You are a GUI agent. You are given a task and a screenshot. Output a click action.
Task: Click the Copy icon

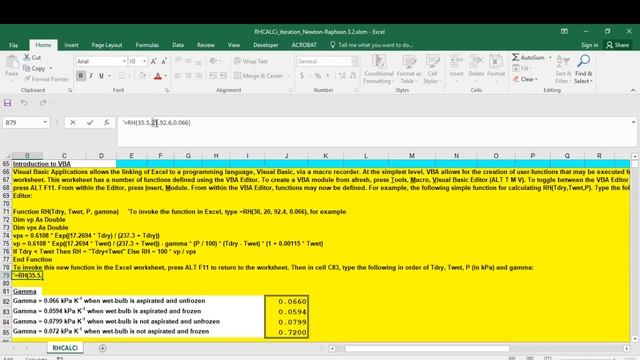pos(27,68)
